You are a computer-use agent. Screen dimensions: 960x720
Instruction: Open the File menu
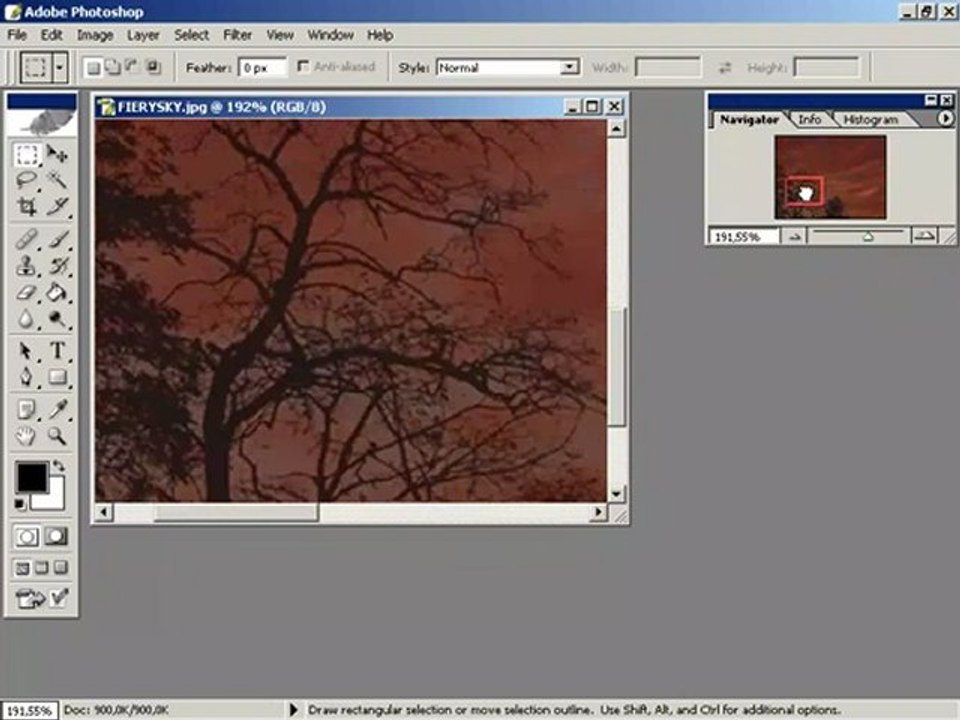[17, 35]
